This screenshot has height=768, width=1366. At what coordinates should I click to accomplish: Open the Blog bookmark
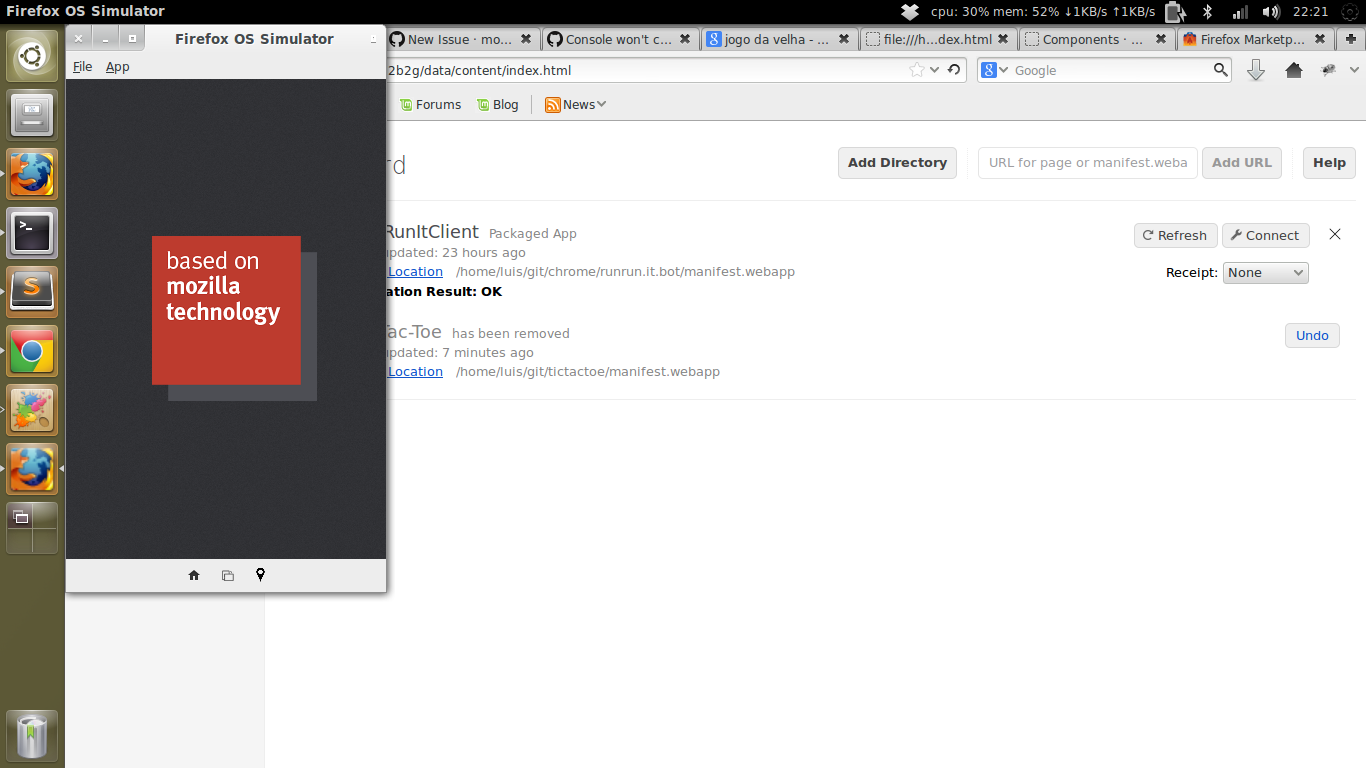(x=498, y=104)
